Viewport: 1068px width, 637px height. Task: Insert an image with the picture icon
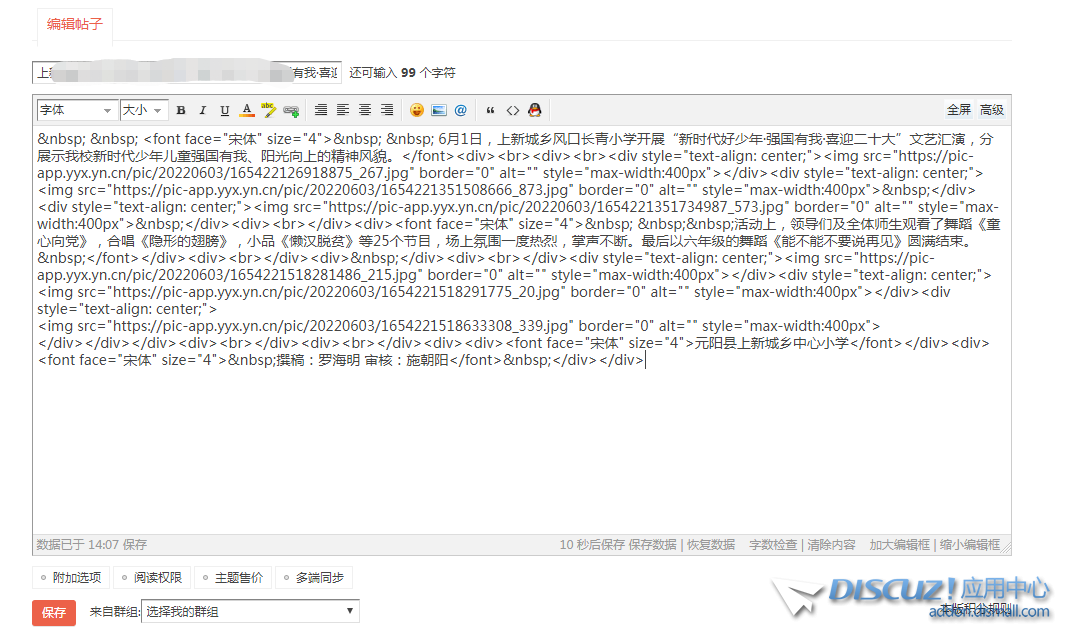439,110
